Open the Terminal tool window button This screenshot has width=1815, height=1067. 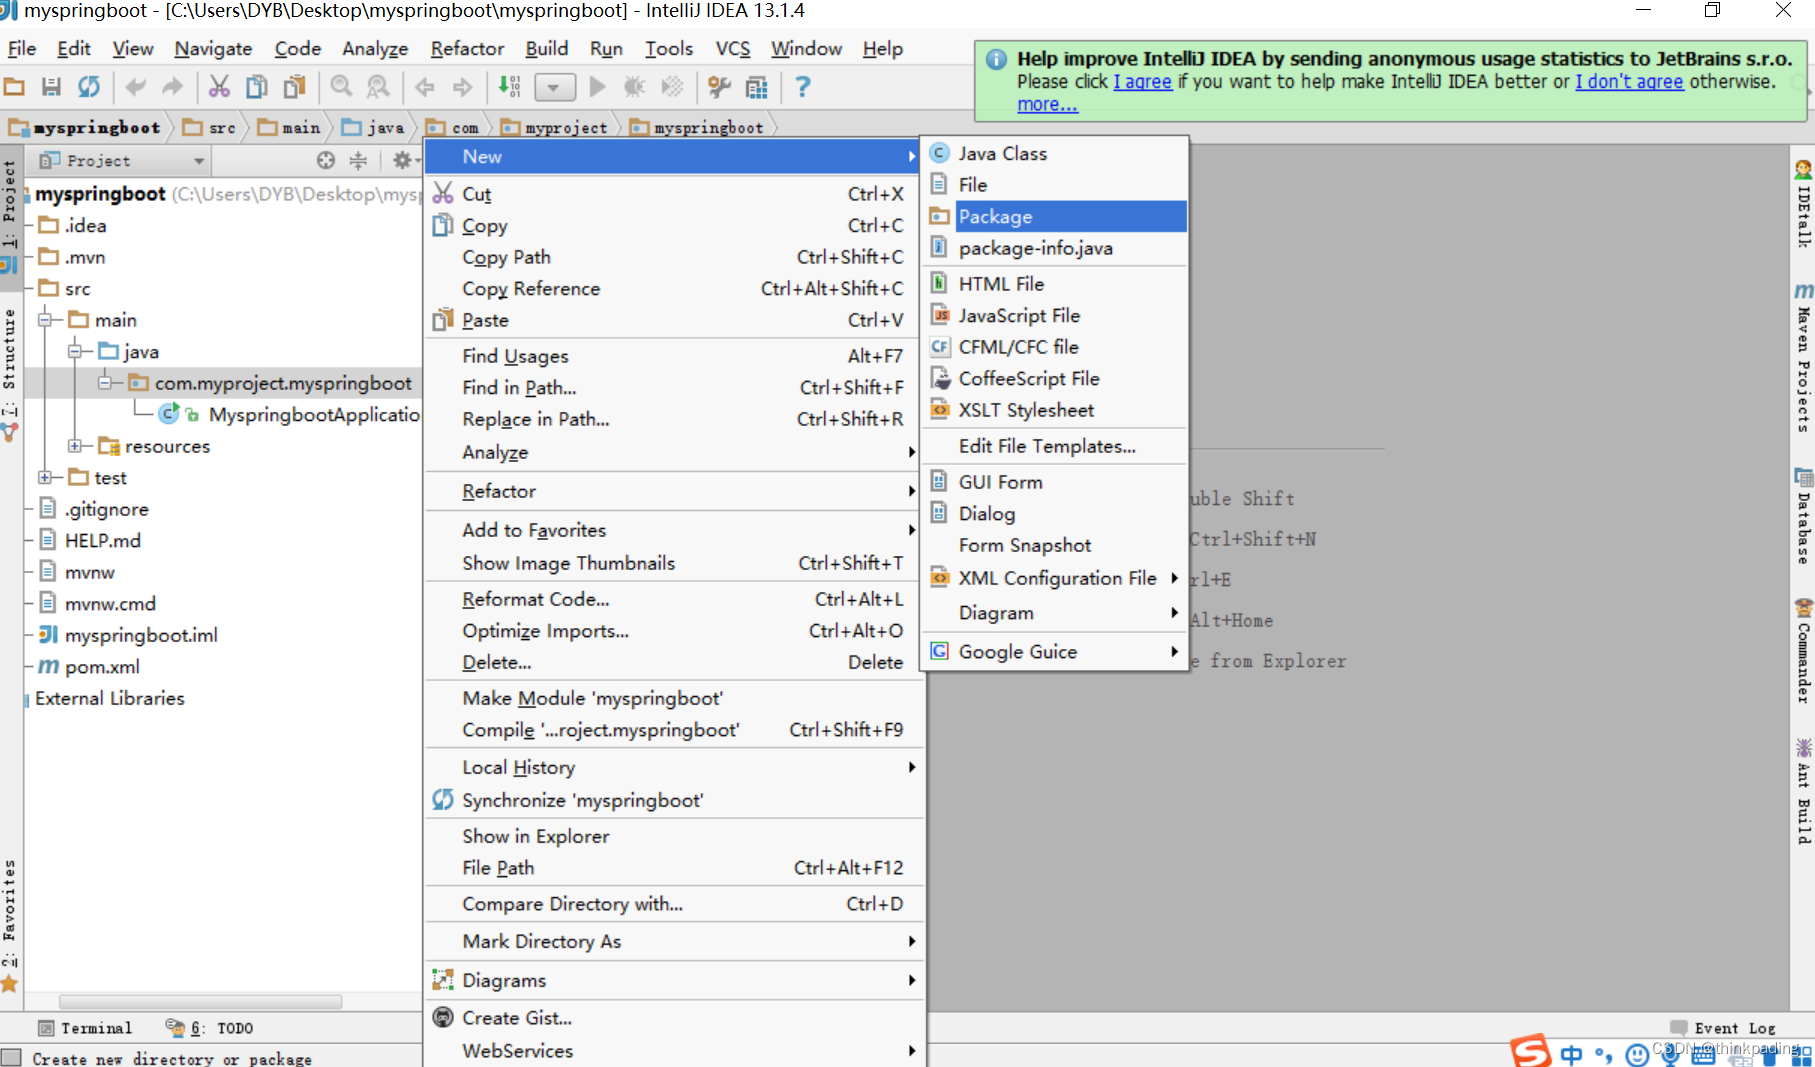click(85, 1028)
